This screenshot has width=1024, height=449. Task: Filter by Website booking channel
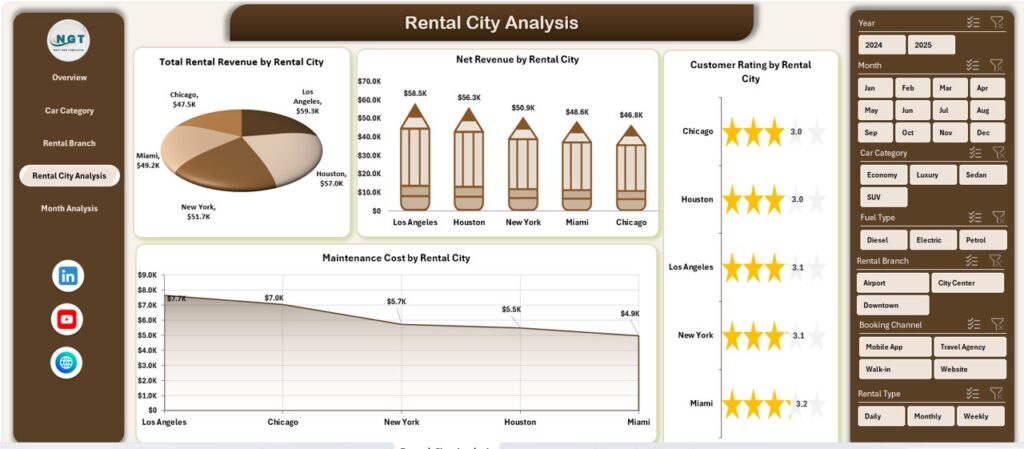[970, 369]
